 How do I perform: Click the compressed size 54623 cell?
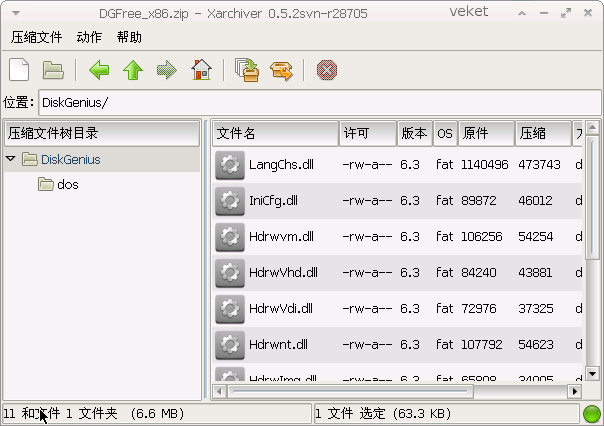(536, 344)
